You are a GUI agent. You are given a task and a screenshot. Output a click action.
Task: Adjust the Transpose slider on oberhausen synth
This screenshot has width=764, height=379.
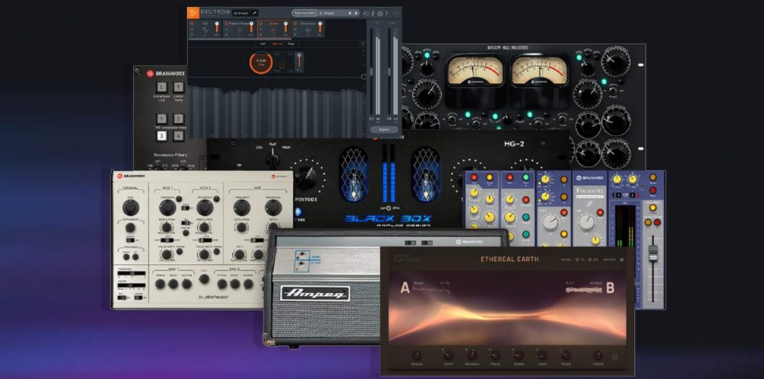point(131,273)
